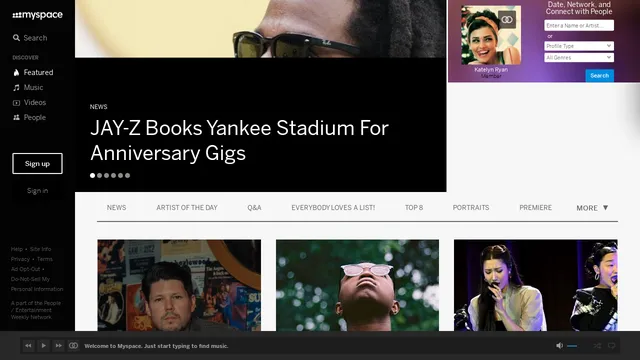The height and width of the screenshot is (360, 640).
Task: Open the All Genres dropdown
Action: 579,58
